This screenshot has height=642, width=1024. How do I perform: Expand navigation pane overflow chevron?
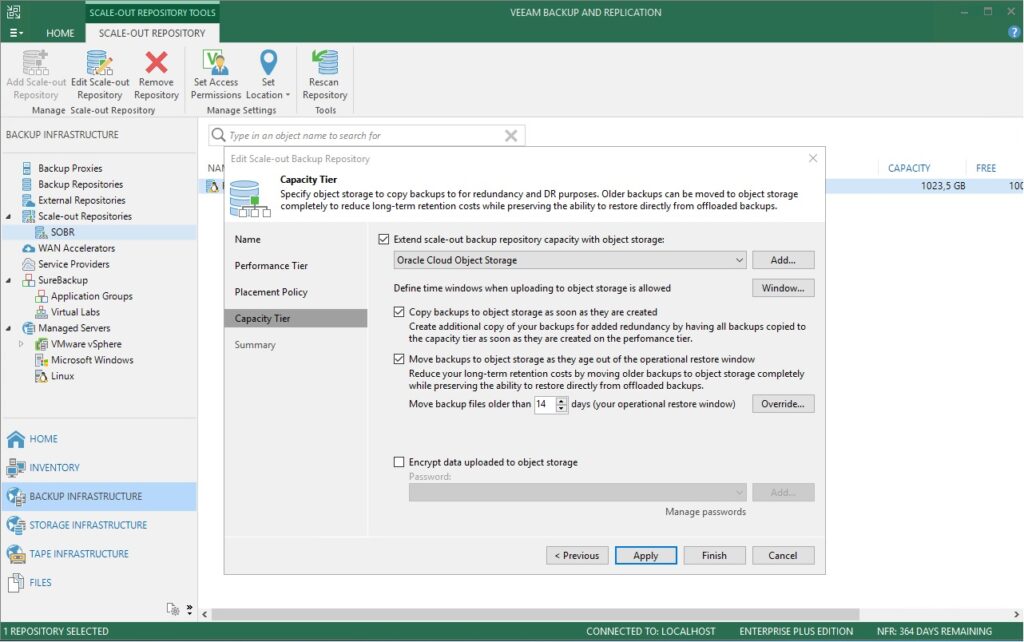click(x=189, y=609)
